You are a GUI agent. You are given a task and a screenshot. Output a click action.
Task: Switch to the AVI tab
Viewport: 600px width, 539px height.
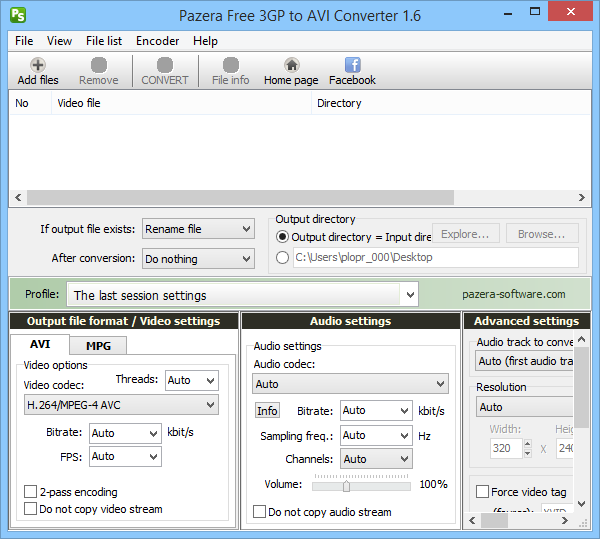(40, 344)
